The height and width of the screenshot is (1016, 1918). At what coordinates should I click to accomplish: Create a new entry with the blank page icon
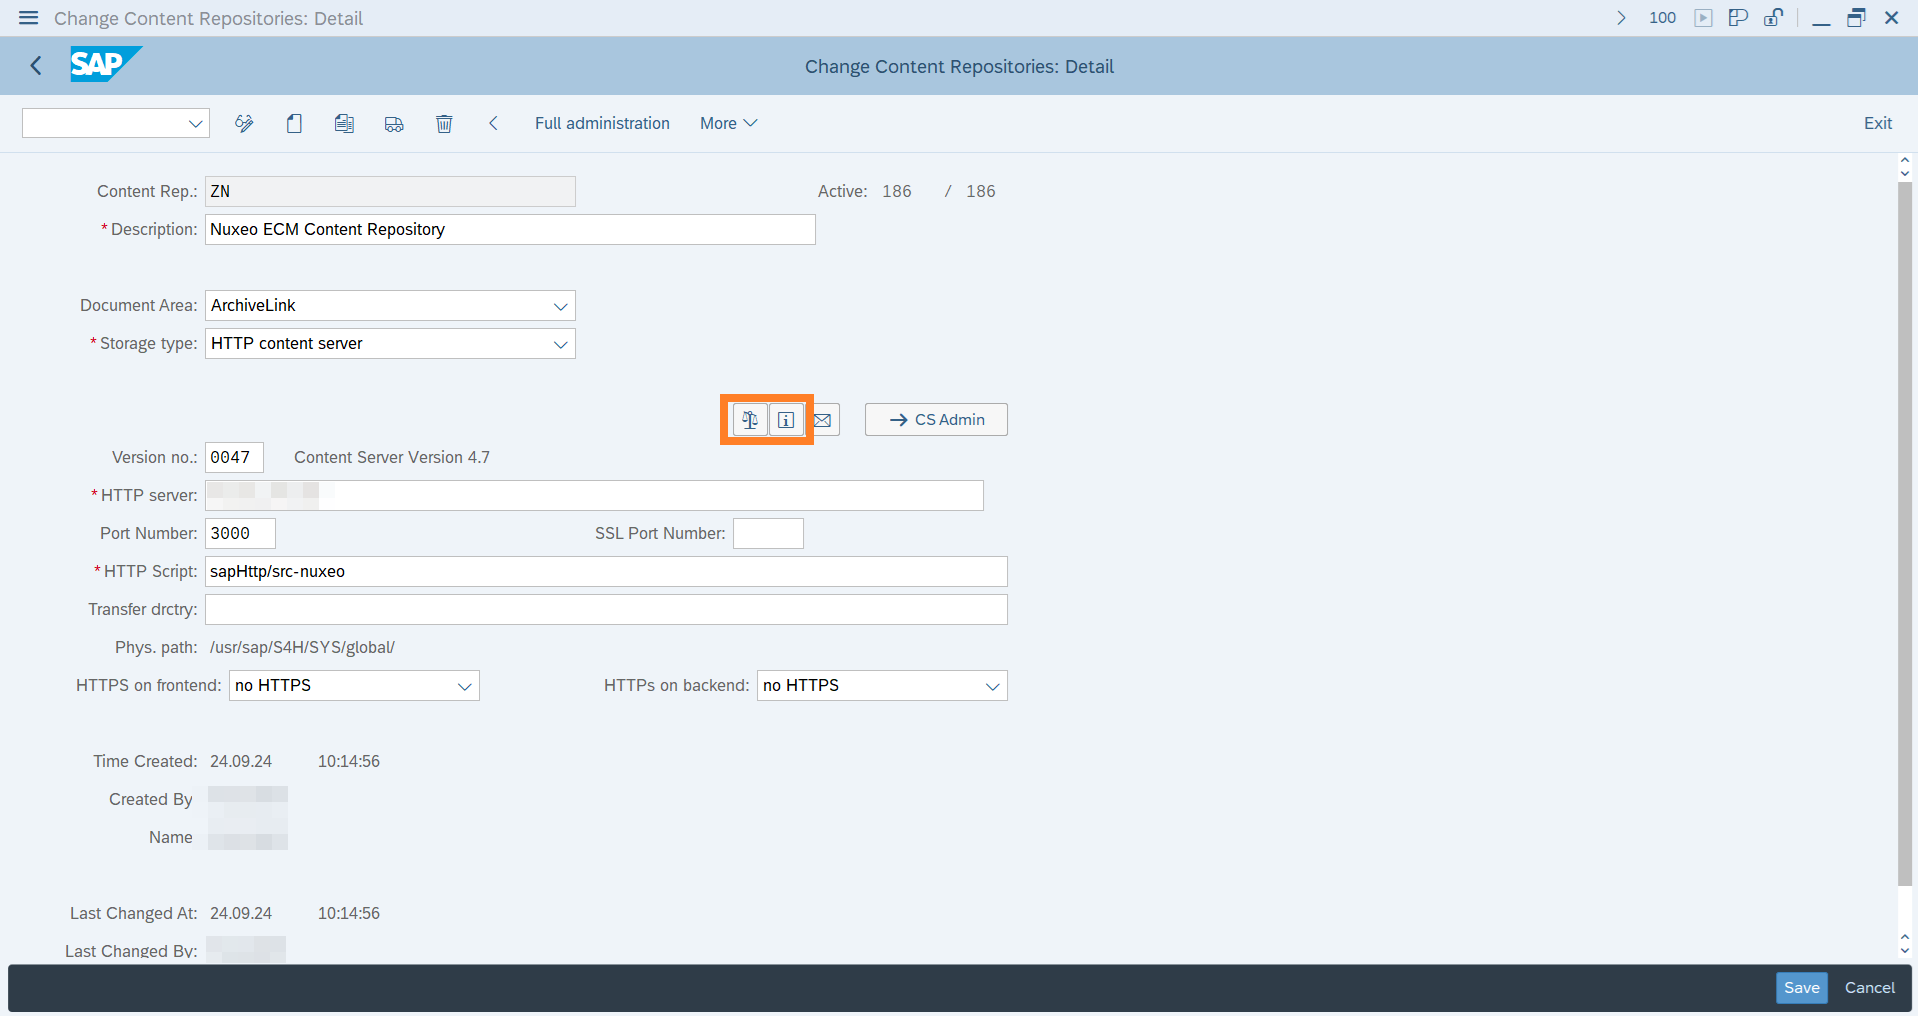click(294, 123)
